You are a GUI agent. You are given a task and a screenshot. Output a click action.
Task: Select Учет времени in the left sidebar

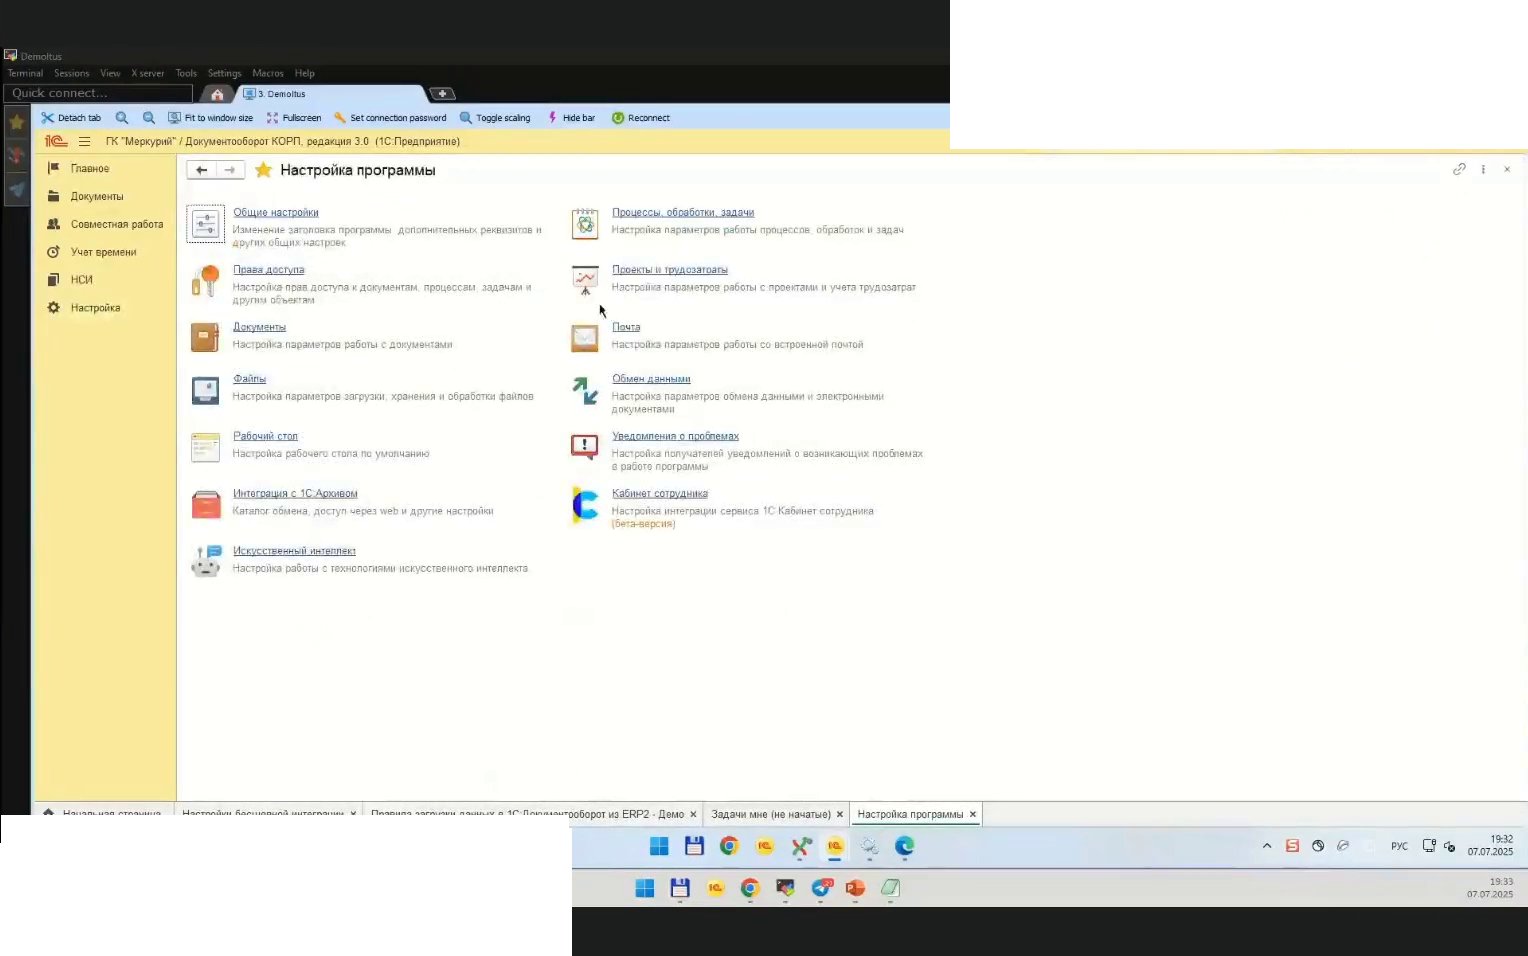(105, 252)
